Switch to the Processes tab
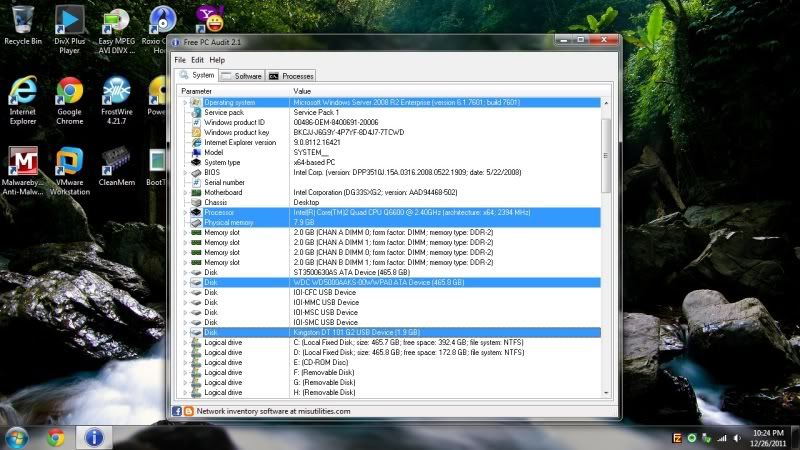This screenshot has height=450, width=800. click(291, 76)
